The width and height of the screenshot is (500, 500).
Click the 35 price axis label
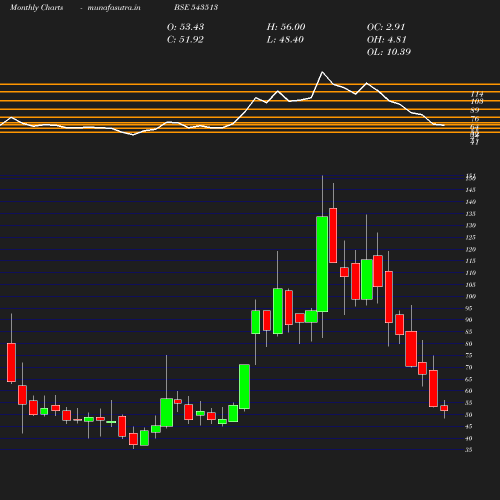coord(469,450)
